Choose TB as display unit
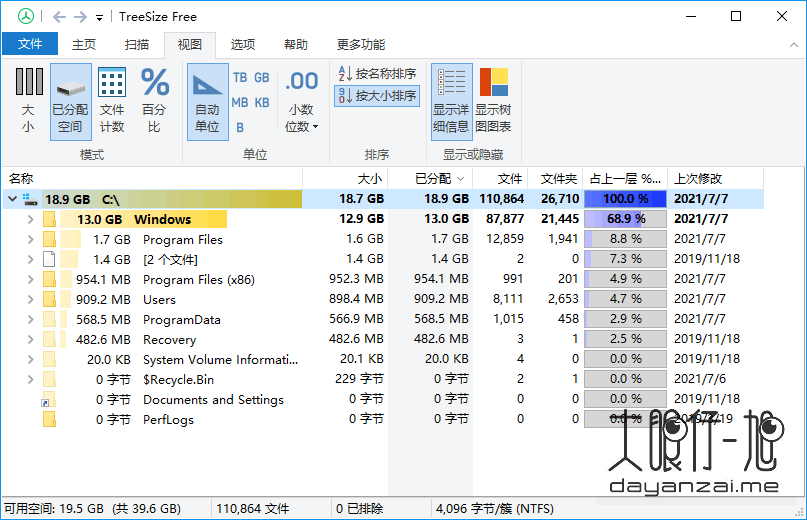The width and height of the screenshot is (807, 520). 240,78
